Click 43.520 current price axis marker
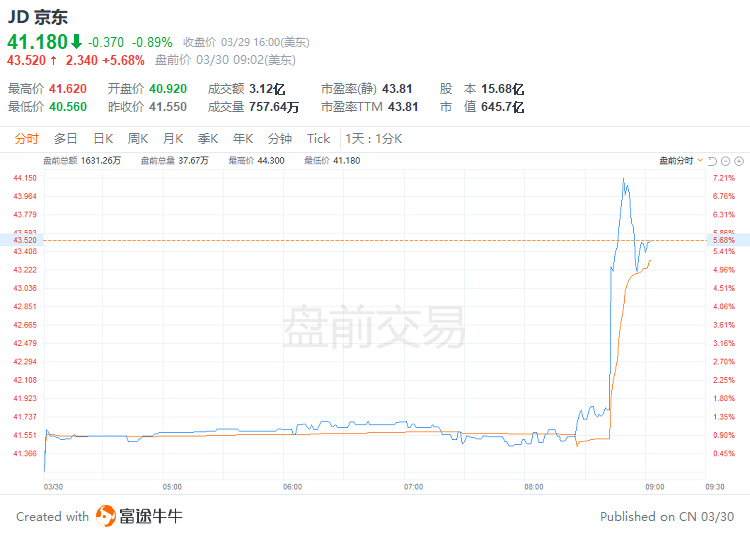Image resolution: width=750 pixels, height=537 pixels. pos(22,240)
